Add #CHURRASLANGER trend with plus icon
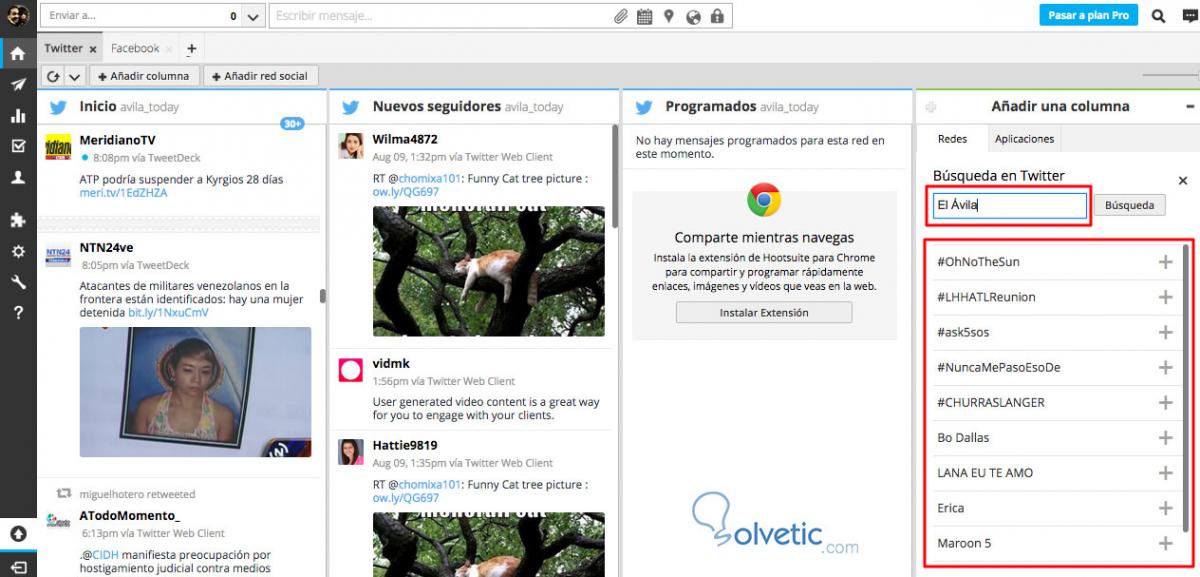 point(1165,402)
